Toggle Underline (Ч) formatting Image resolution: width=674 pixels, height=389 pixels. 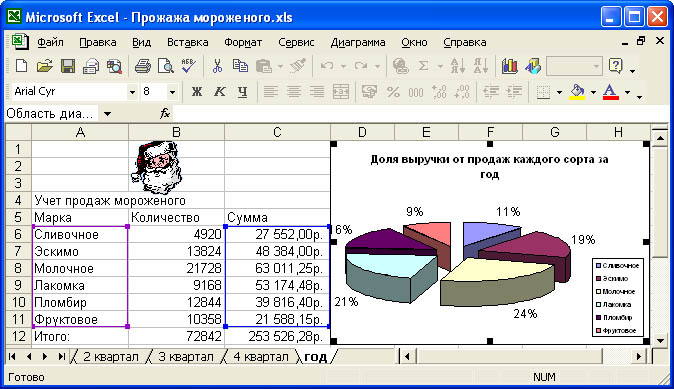click(242, 92)
